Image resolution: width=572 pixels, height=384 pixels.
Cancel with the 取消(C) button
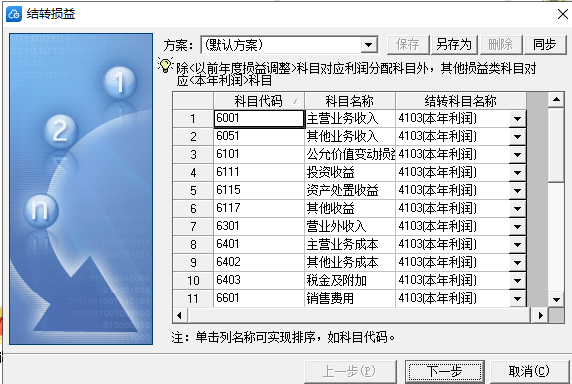click(x=529, y=372)
